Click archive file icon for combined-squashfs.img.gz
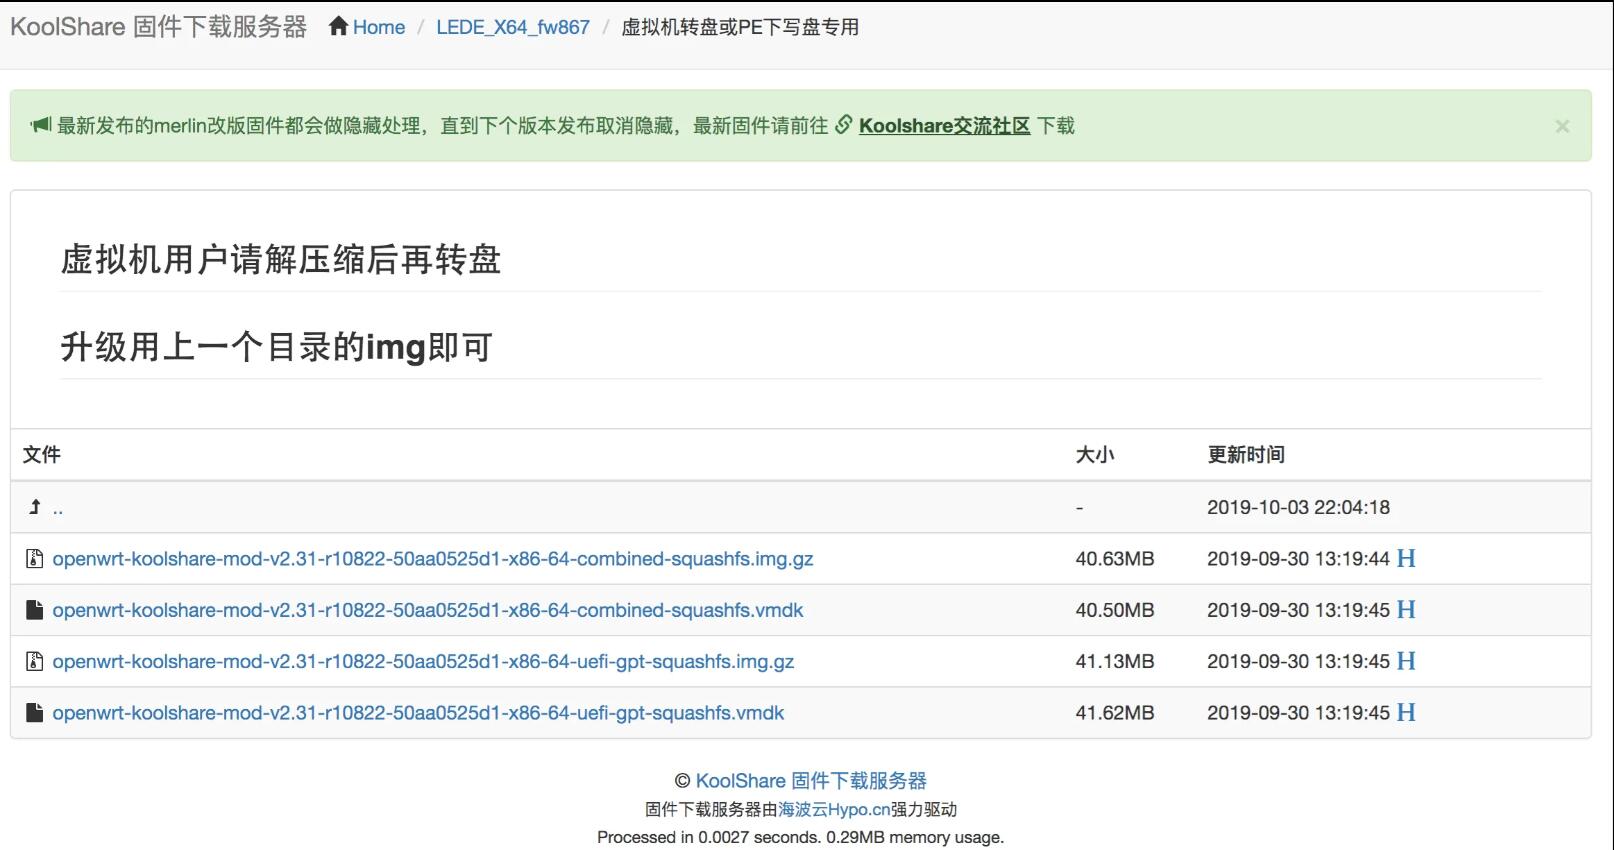This screenshot has height=850, width=1614. [35, 559]
